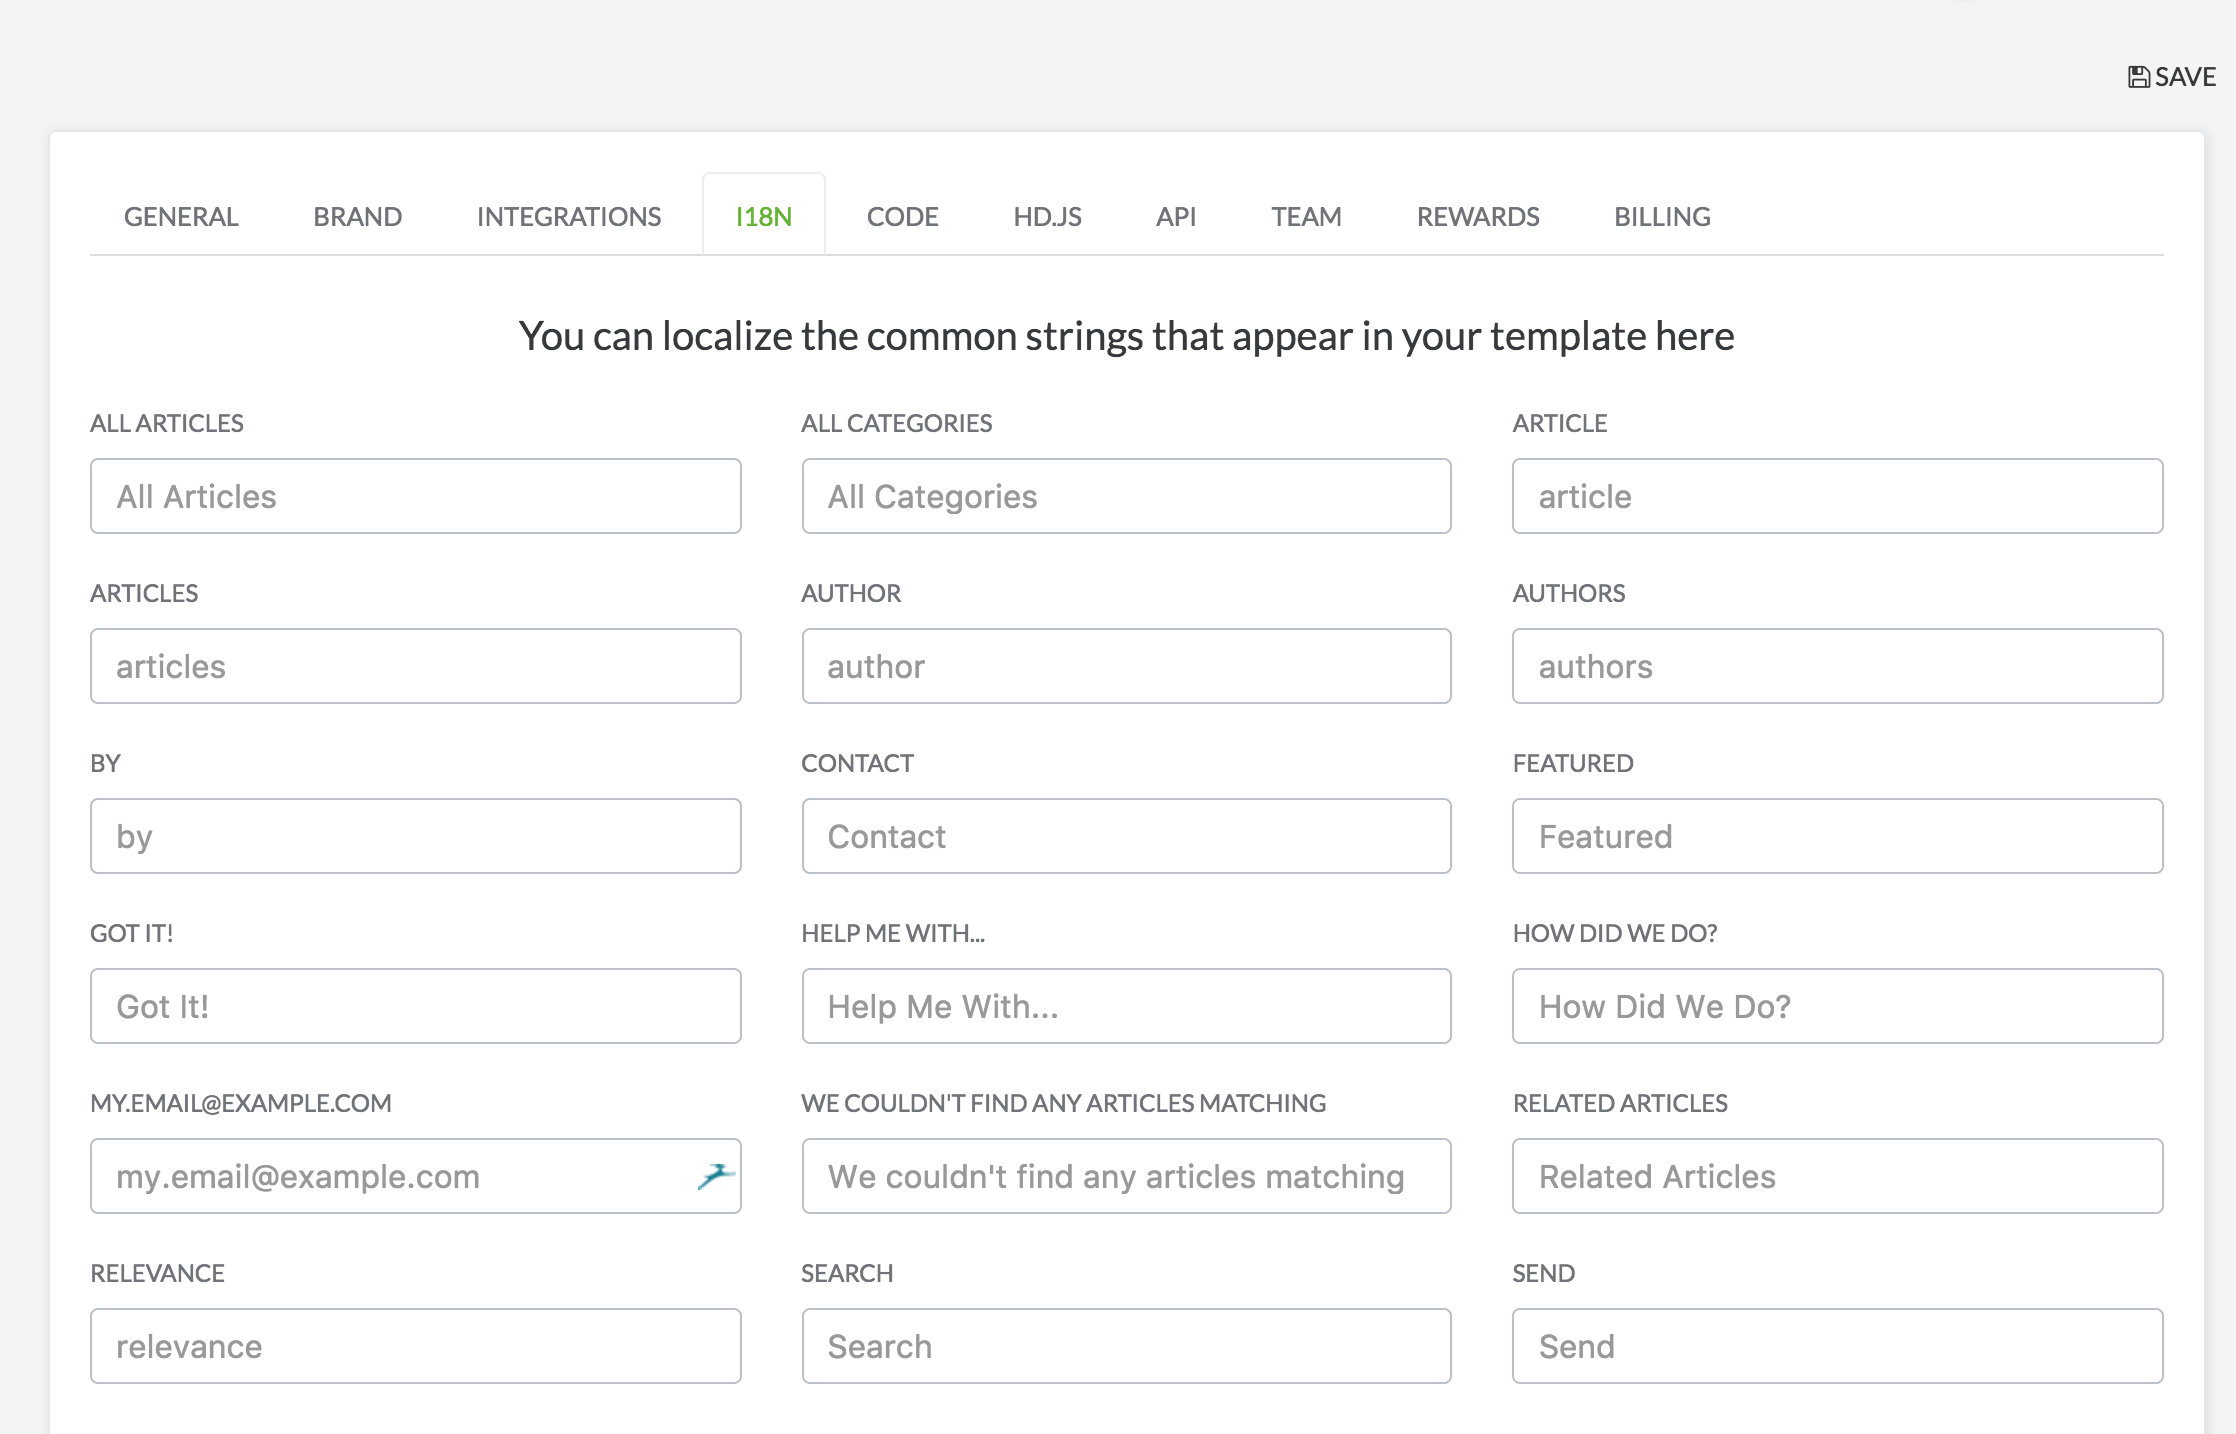Open the Brand tab
2236x1434 pixels.
coord(357,217)
